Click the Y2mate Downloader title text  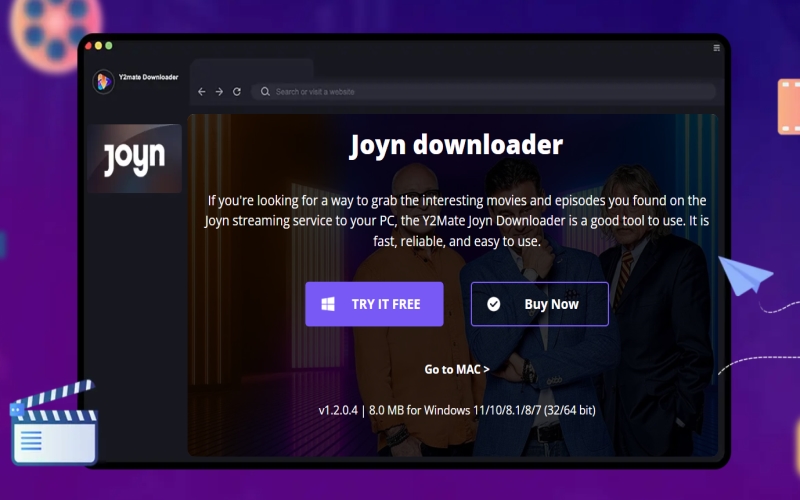click(x=148, y=77)
